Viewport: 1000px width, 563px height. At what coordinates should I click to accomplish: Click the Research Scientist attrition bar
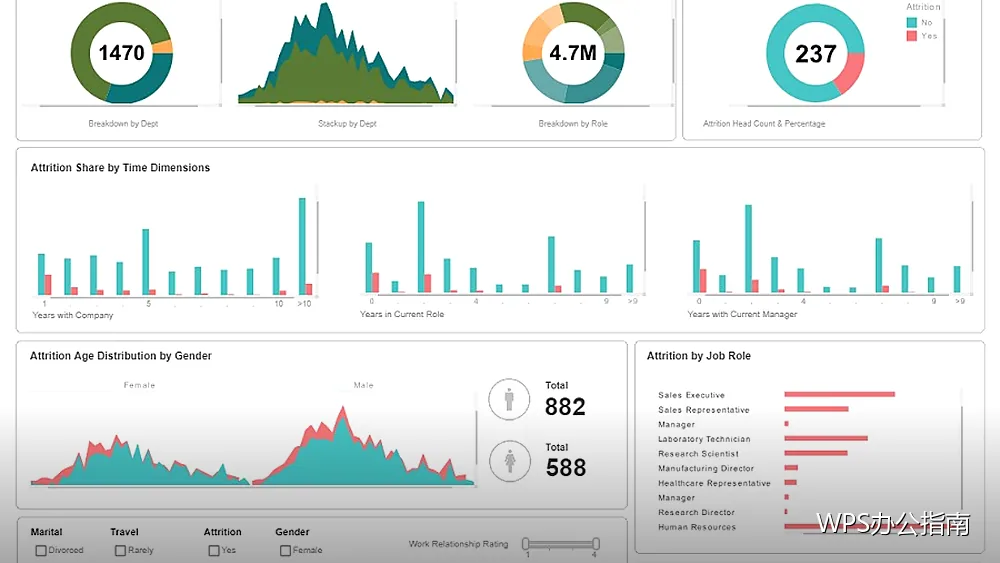pyautogui.click(x=816, y=453)
